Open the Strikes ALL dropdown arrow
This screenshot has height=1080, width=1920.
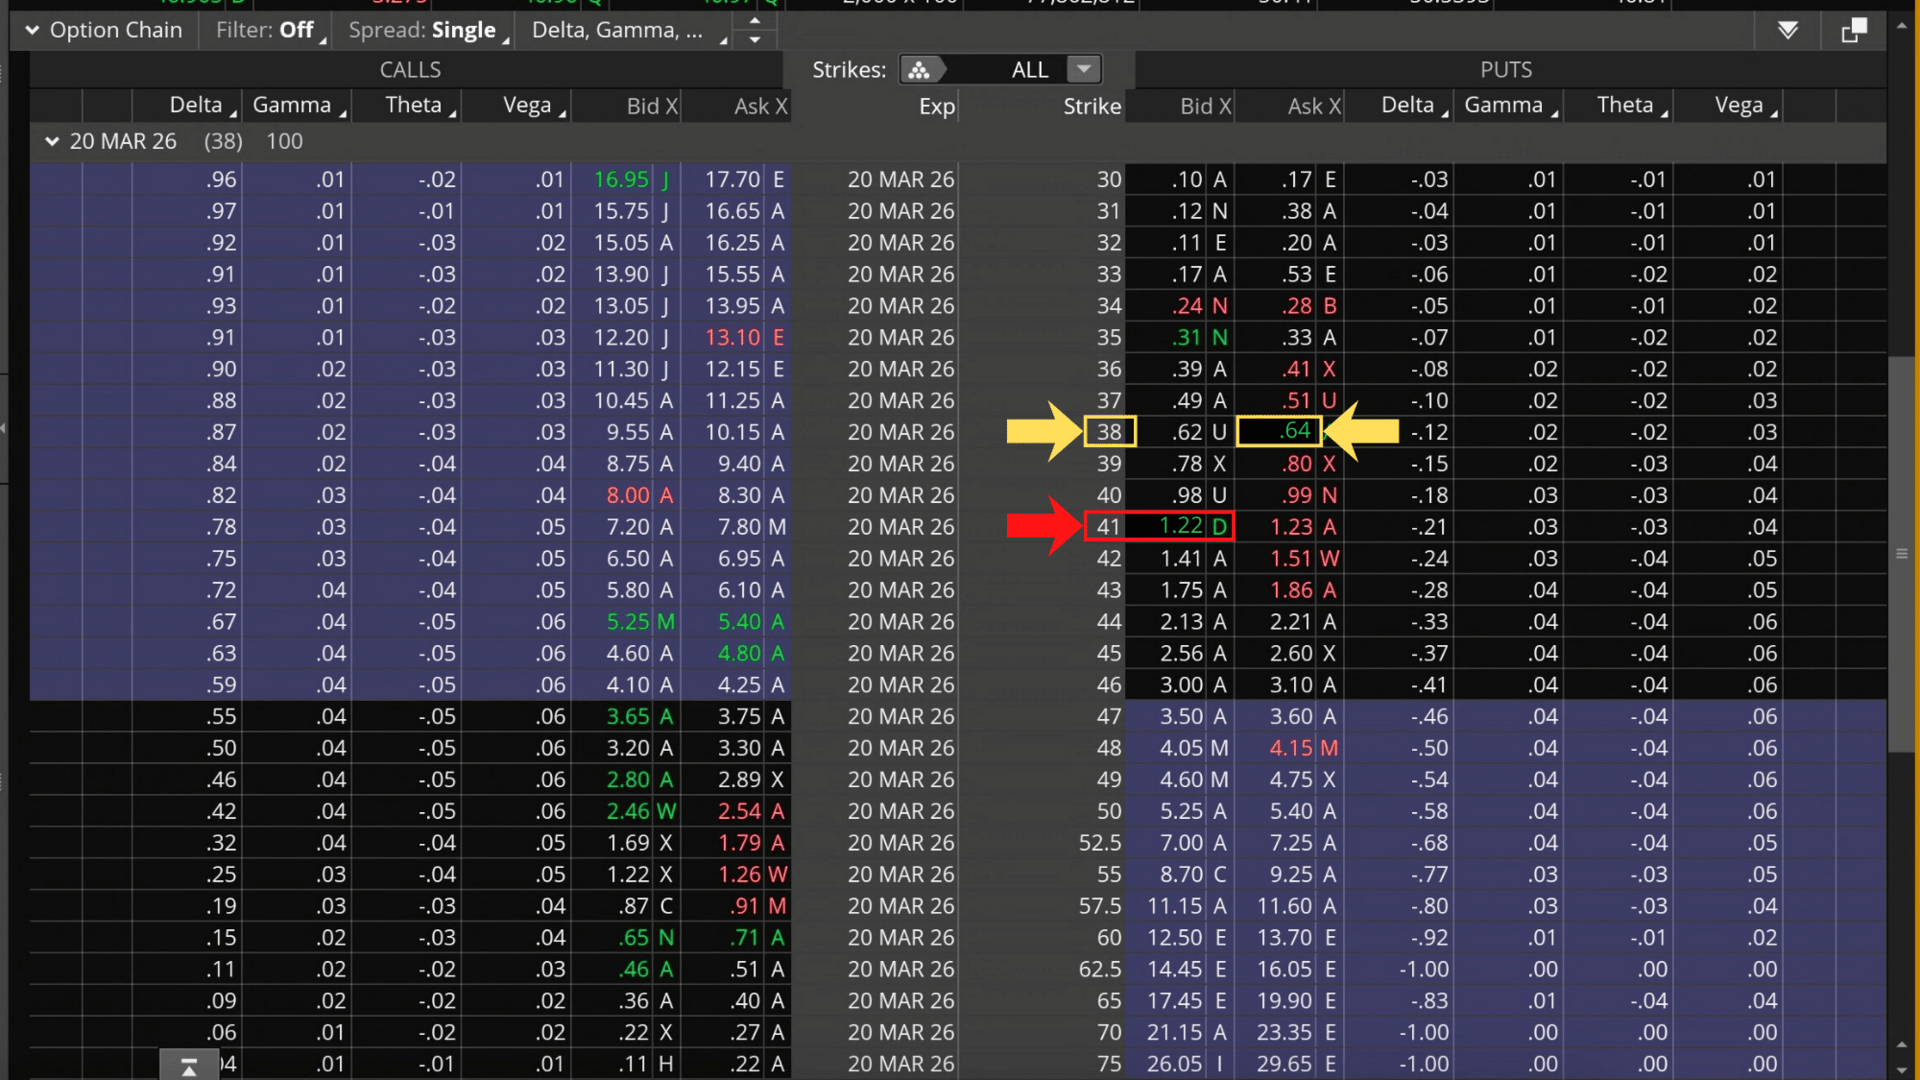tap(1084, 70)
